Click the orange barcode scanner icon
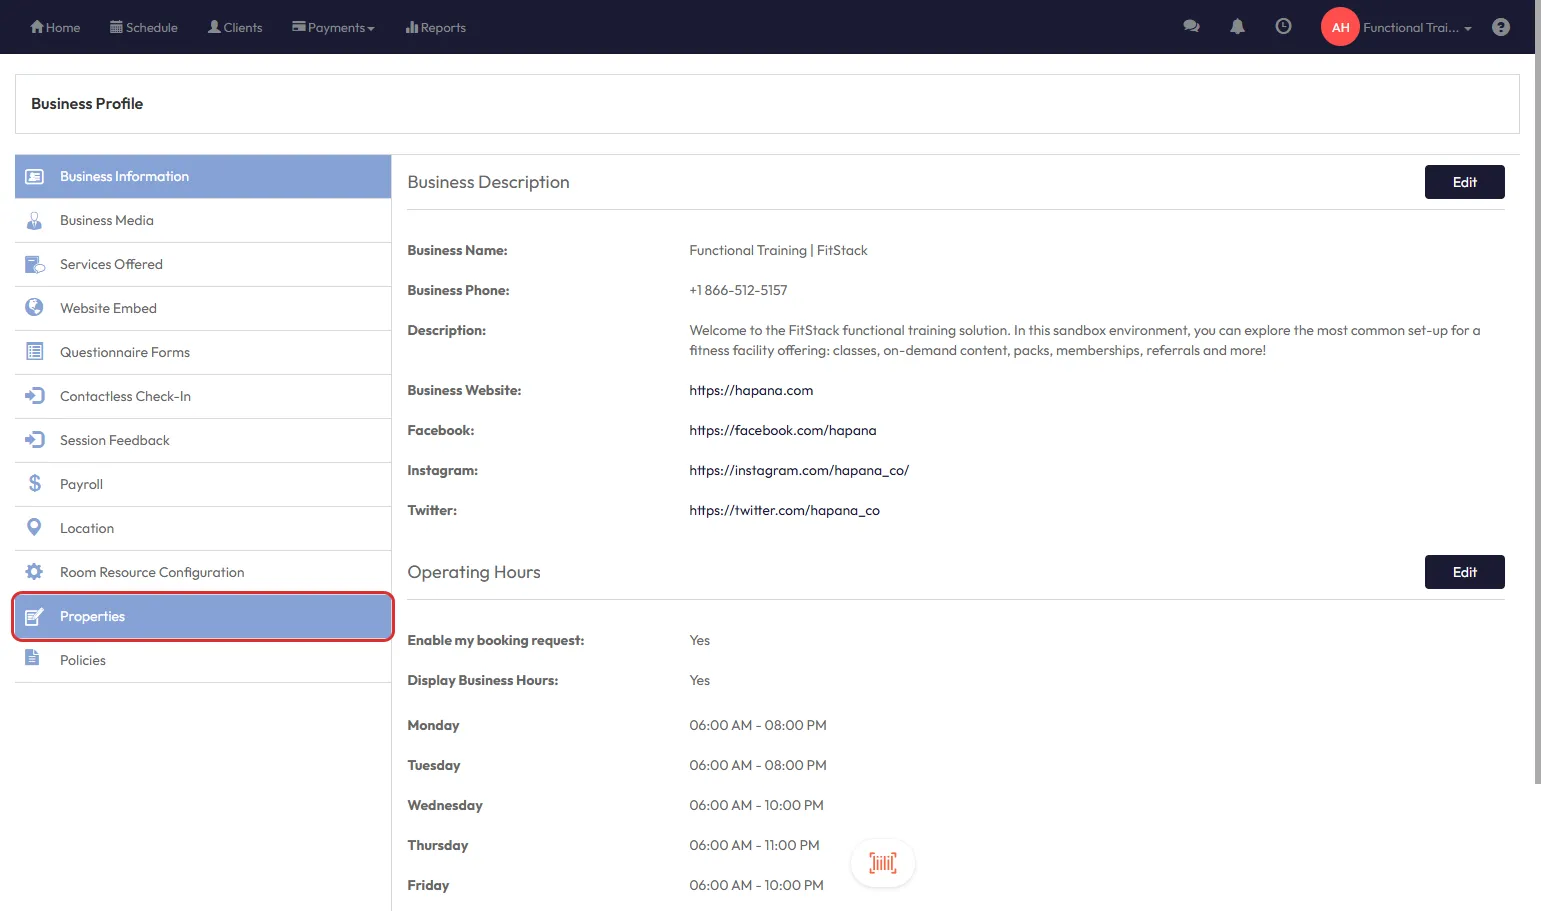The height and width of the screenshot is (911, 1541). (x=882, y=863)
